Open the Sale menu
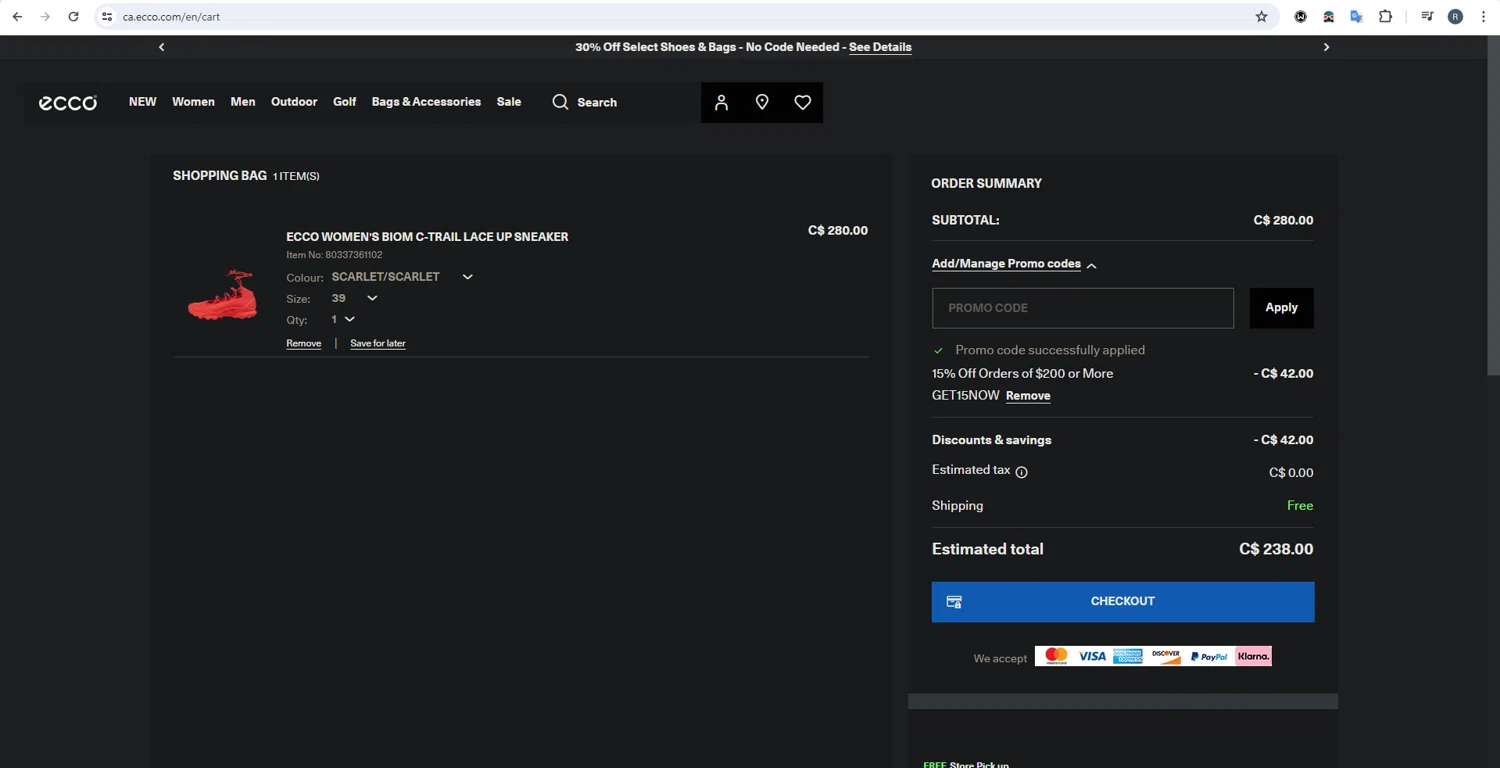This screenshot has width=1500, height=768. click(x=509, y=102)
